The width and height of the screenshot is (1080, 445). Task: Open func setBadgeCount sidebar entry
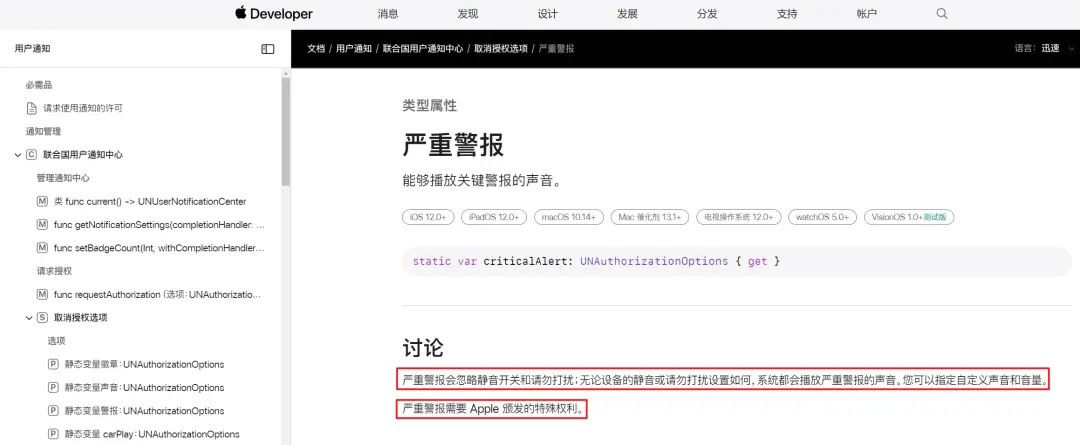[x=159, y=248]
